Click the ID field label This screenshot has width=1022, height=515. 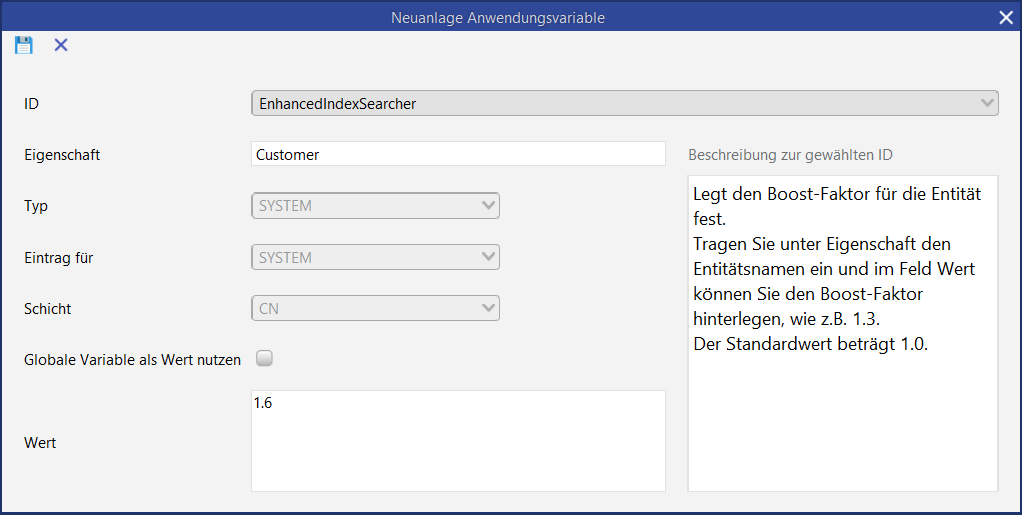coord(31,103)
